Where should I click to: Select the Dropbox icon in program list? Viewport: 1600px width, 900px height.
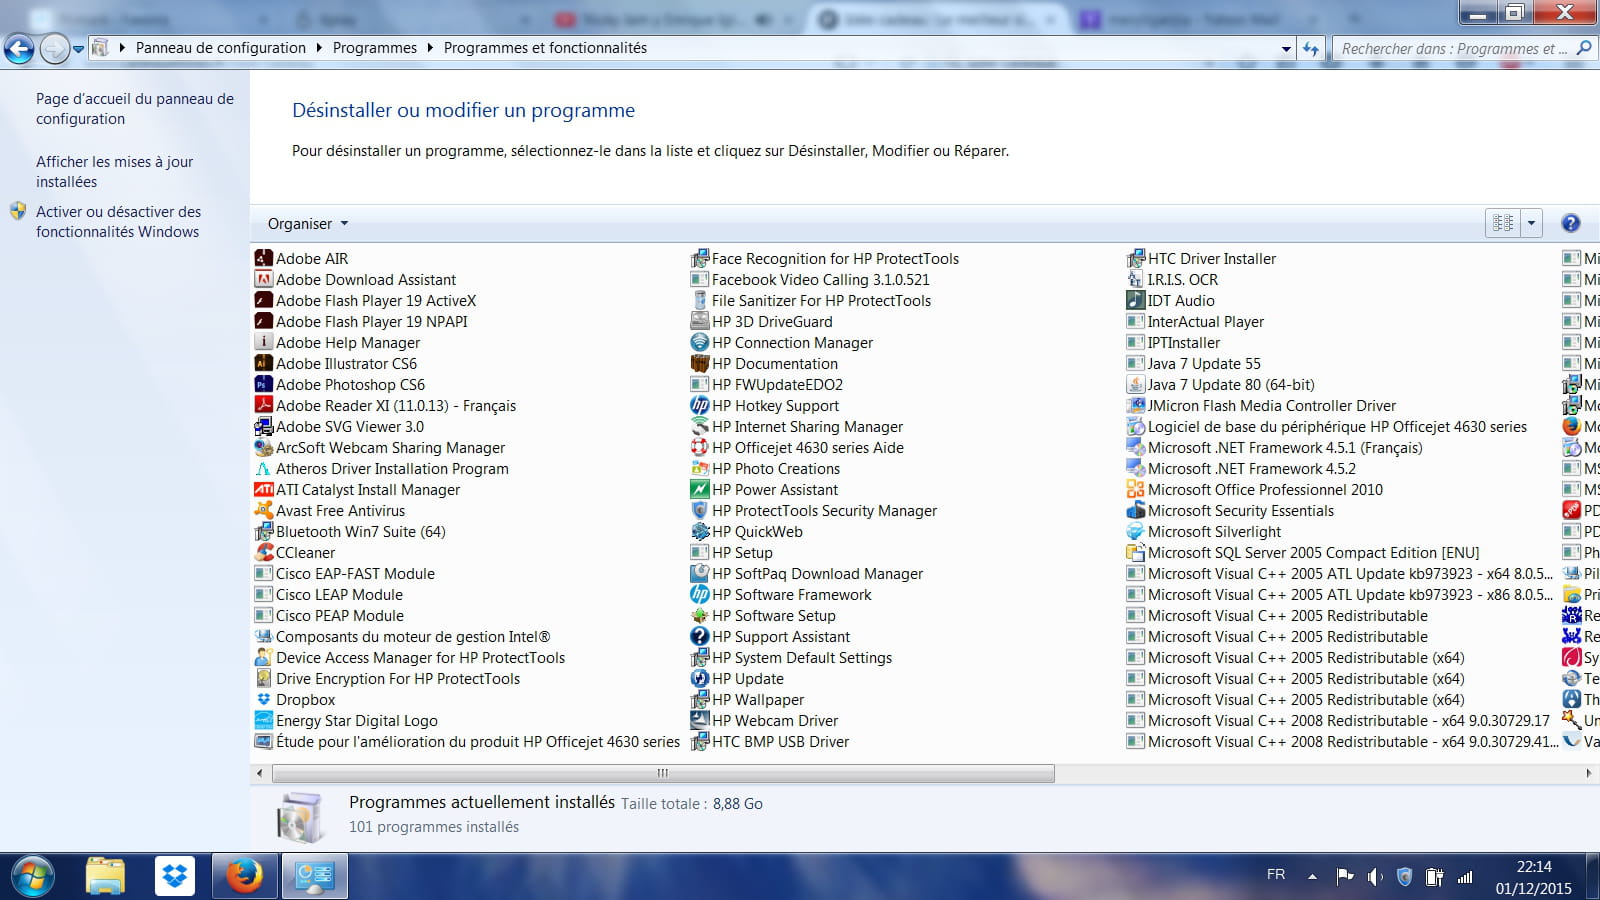[x=263, y=699]
